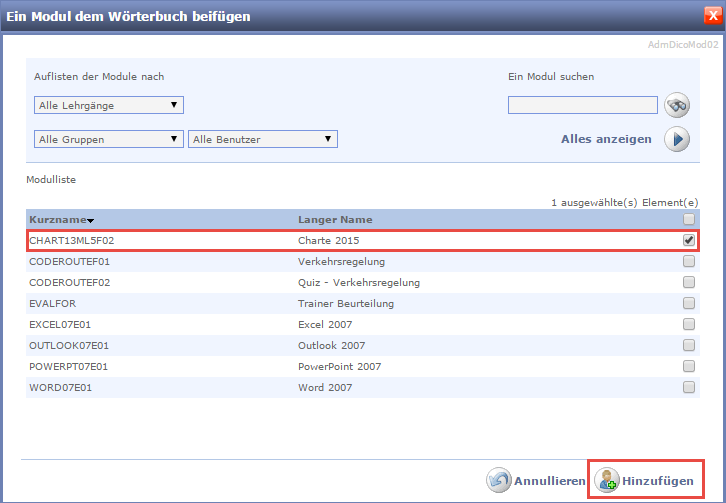726x503 pixels.
Task: Click the Kurzname sort arrow
Action: click(91, 220)
